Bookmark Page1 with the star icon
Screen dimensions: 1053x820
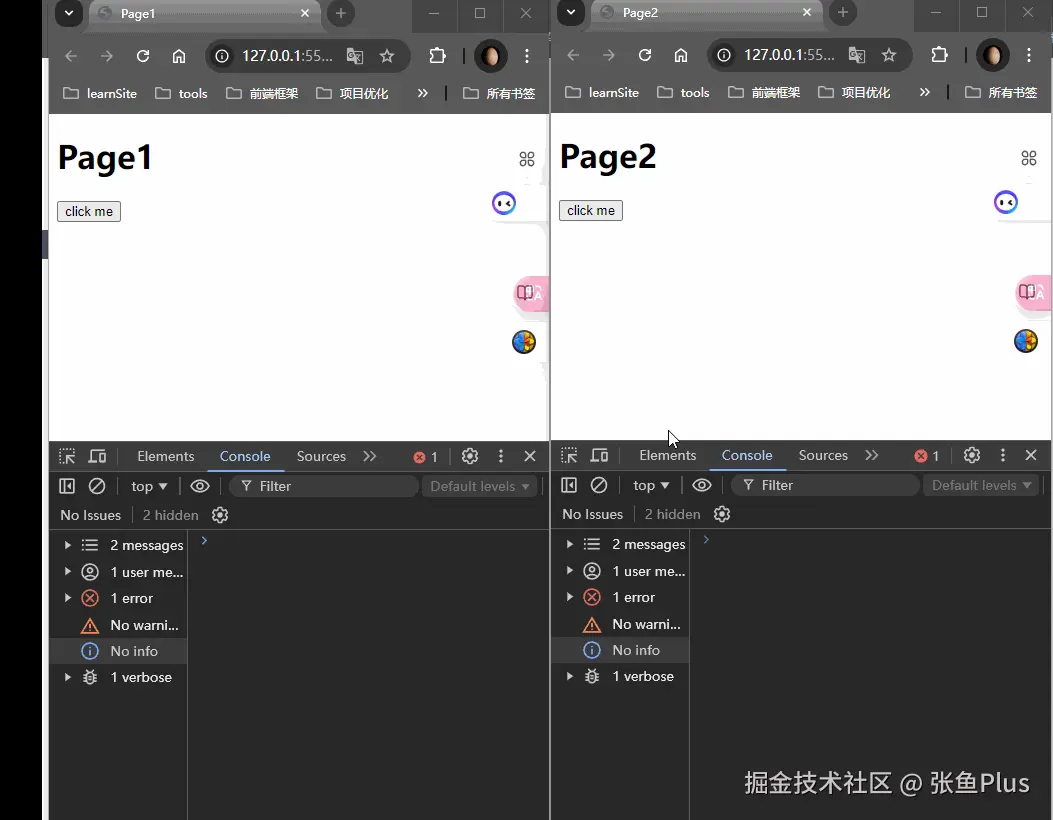click(x=387, y=56)
